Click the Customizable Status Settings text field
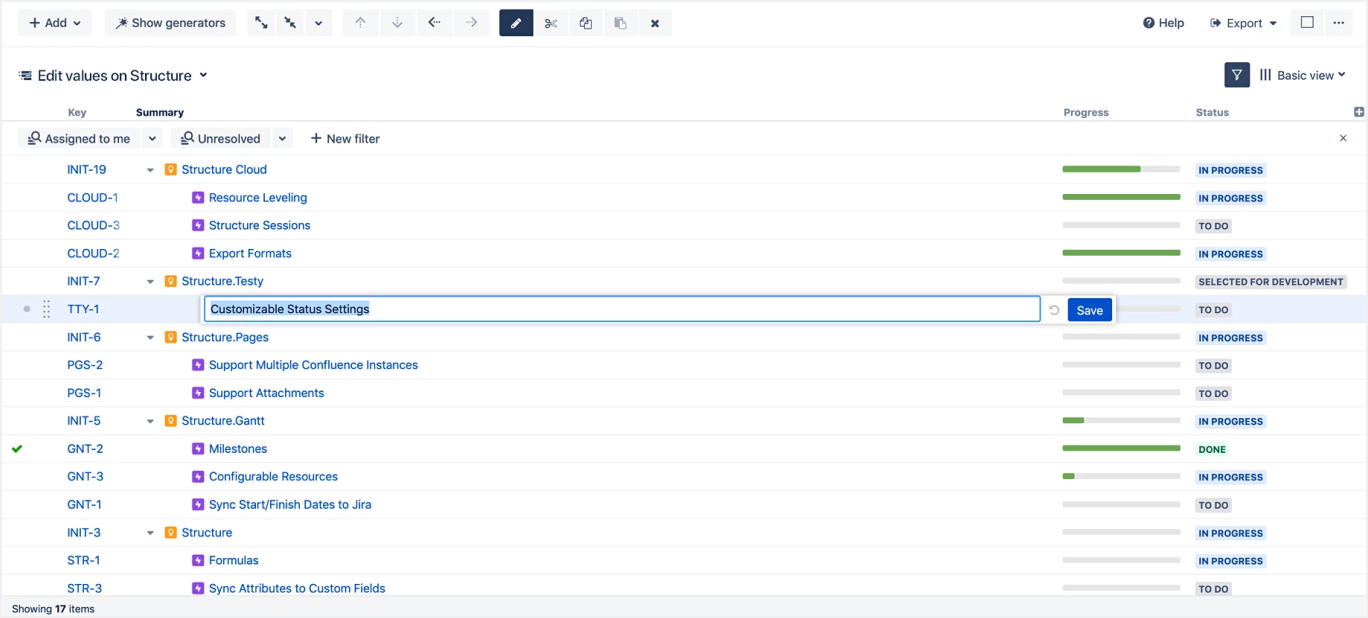 click(621, 310)
